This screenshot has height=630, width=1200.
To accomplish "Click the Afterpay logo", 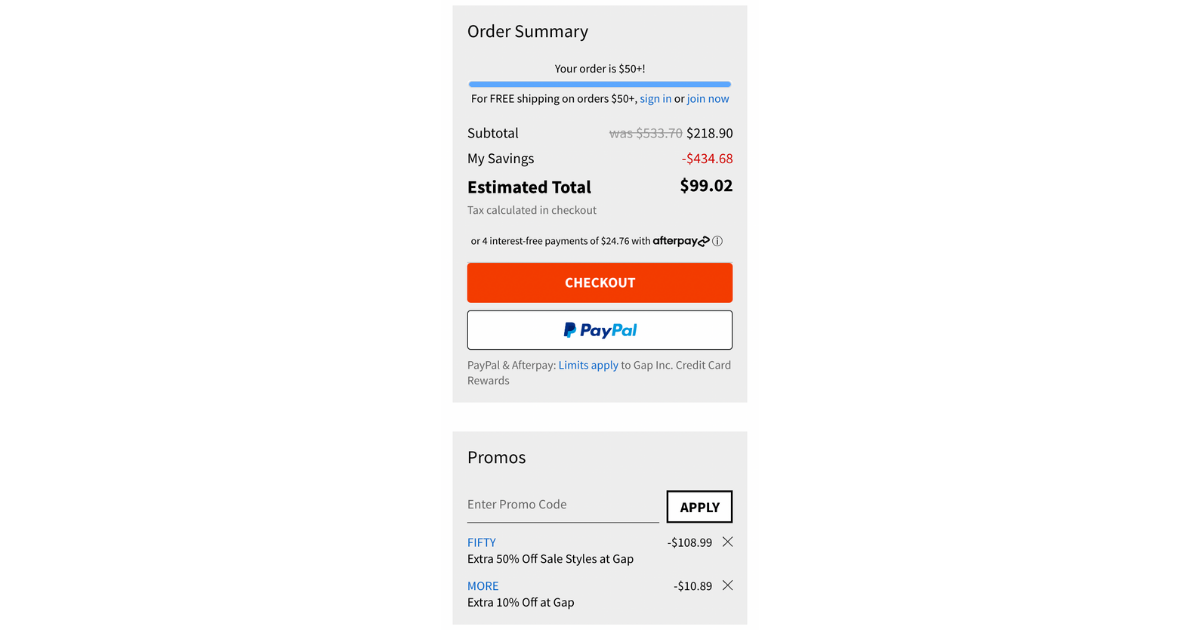I will (x=681, y=241).
